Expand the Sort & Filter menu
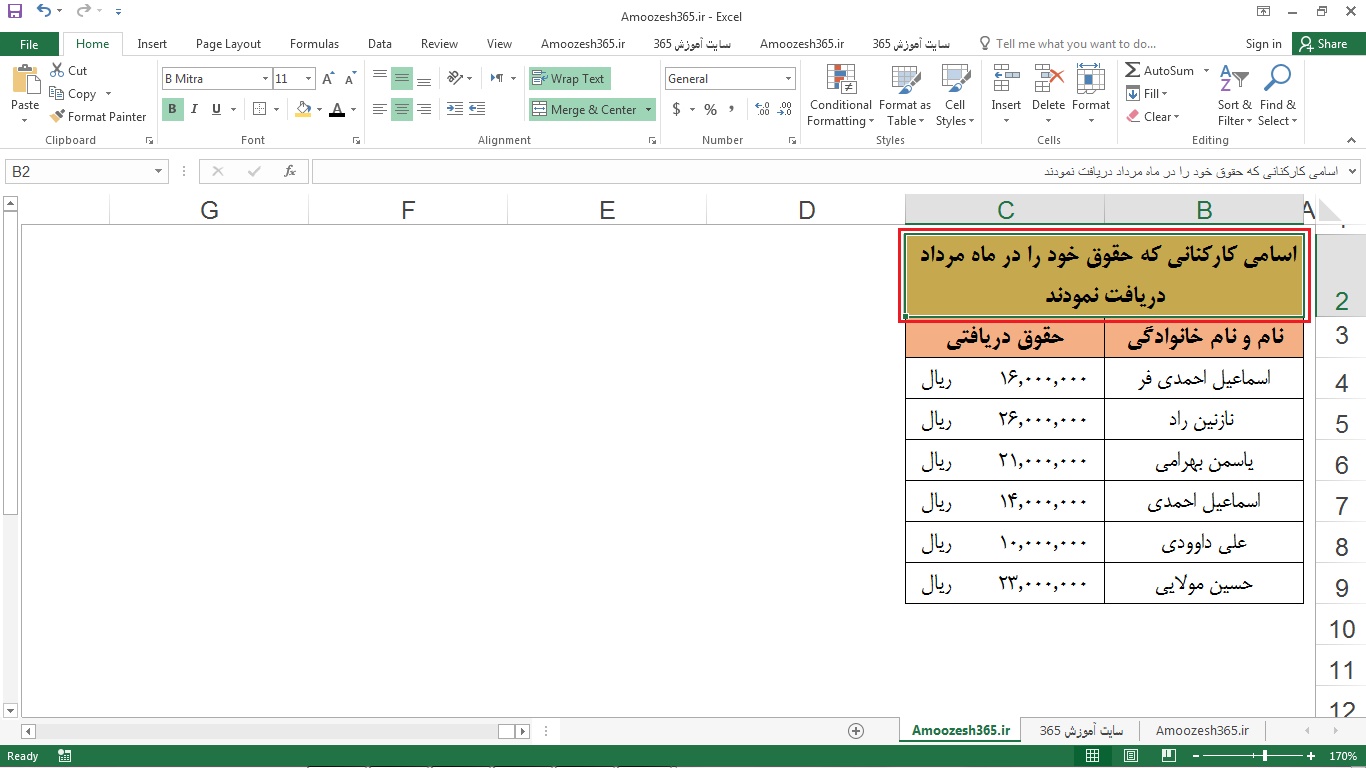 point(1234,95)
